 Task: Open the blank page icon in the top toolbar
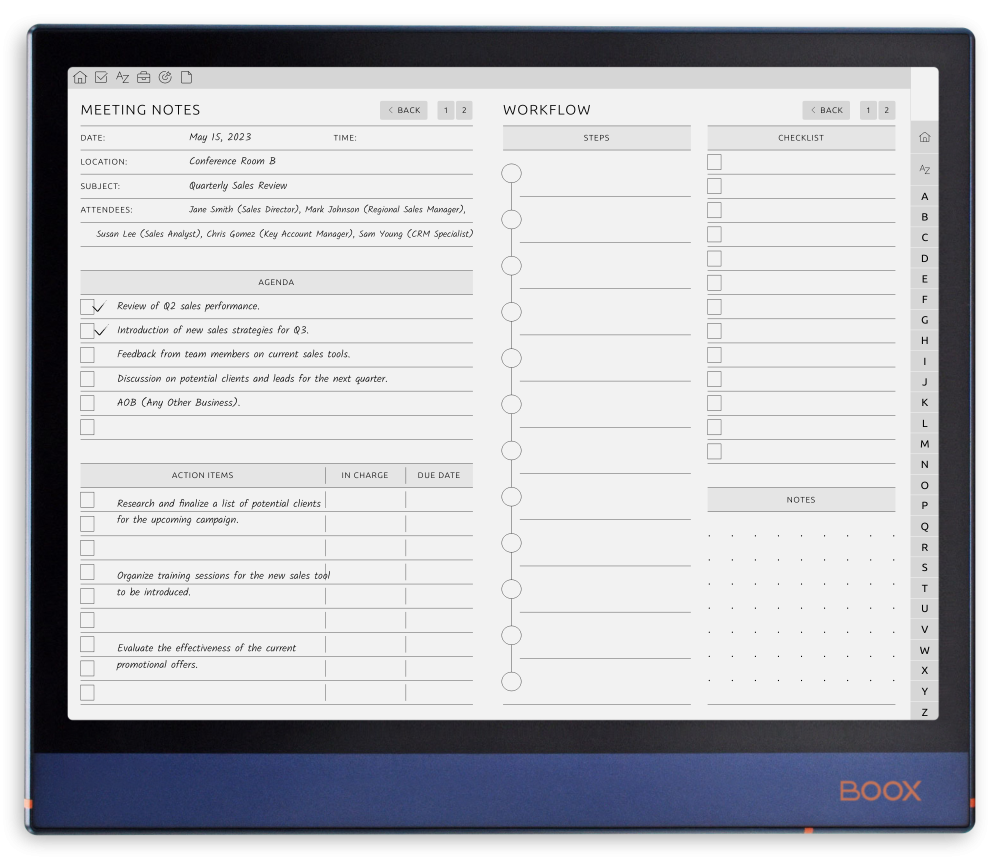[186, 77]
